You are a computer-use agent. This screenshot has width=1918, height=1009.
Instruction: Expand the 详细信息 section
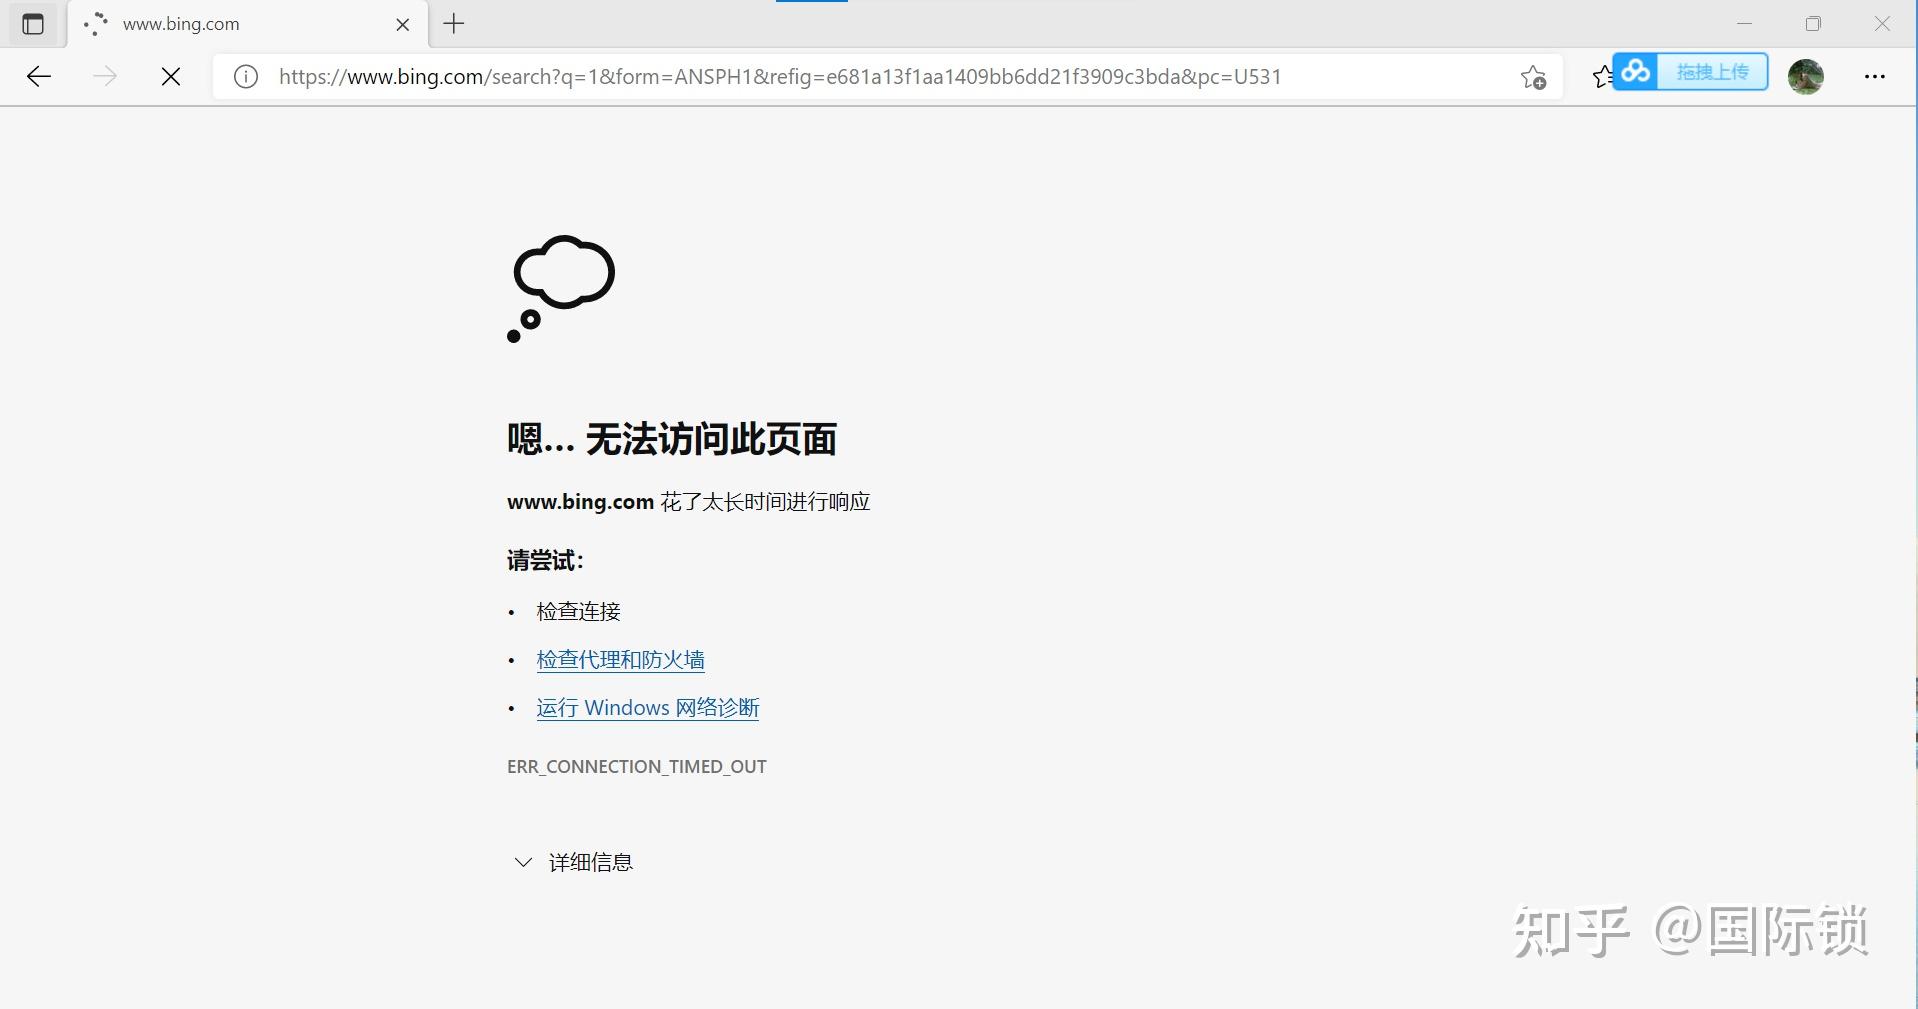(x=573, y=862)
